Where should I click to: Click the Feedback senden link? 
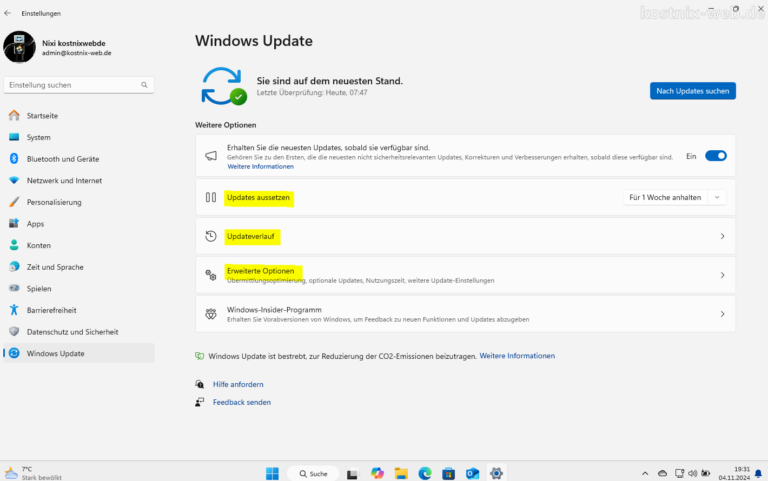241,402
